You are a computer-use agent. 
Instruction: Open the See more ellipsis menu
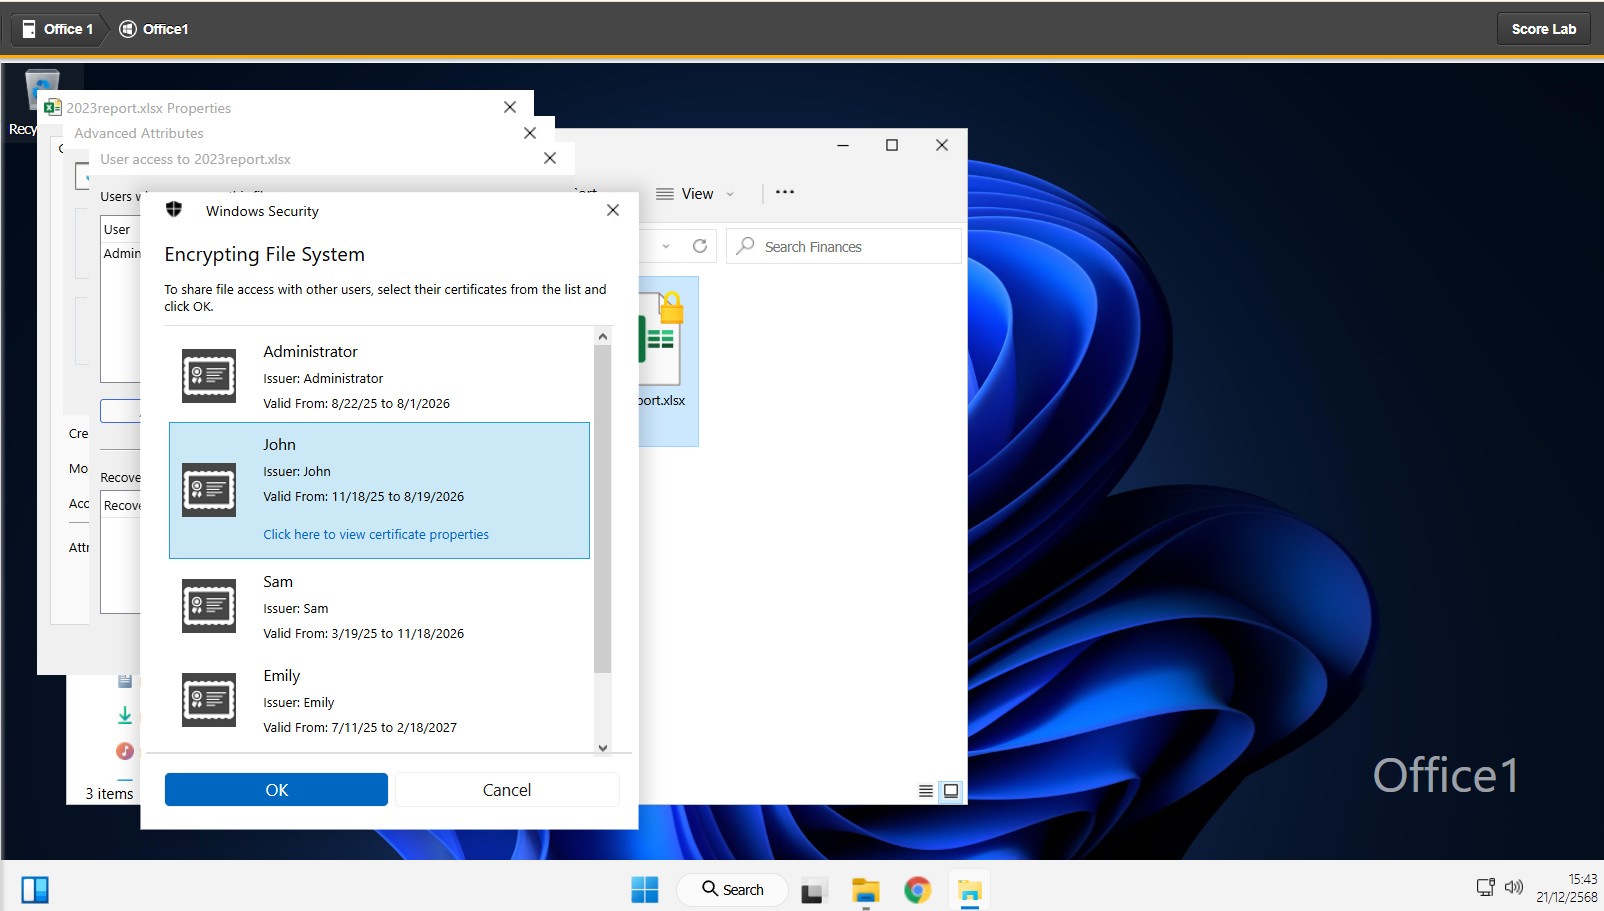click(x=785, y=192)
